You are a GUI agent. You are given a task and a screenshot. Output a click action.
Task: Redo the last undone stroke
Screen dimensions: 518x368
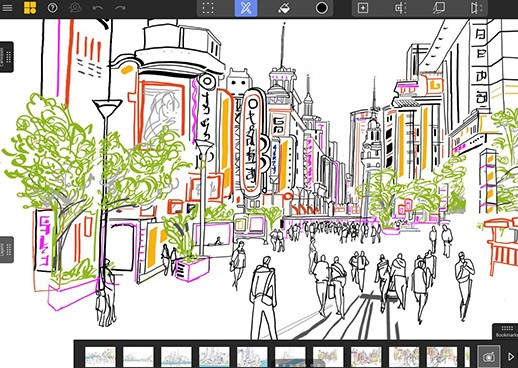point(120,8)
